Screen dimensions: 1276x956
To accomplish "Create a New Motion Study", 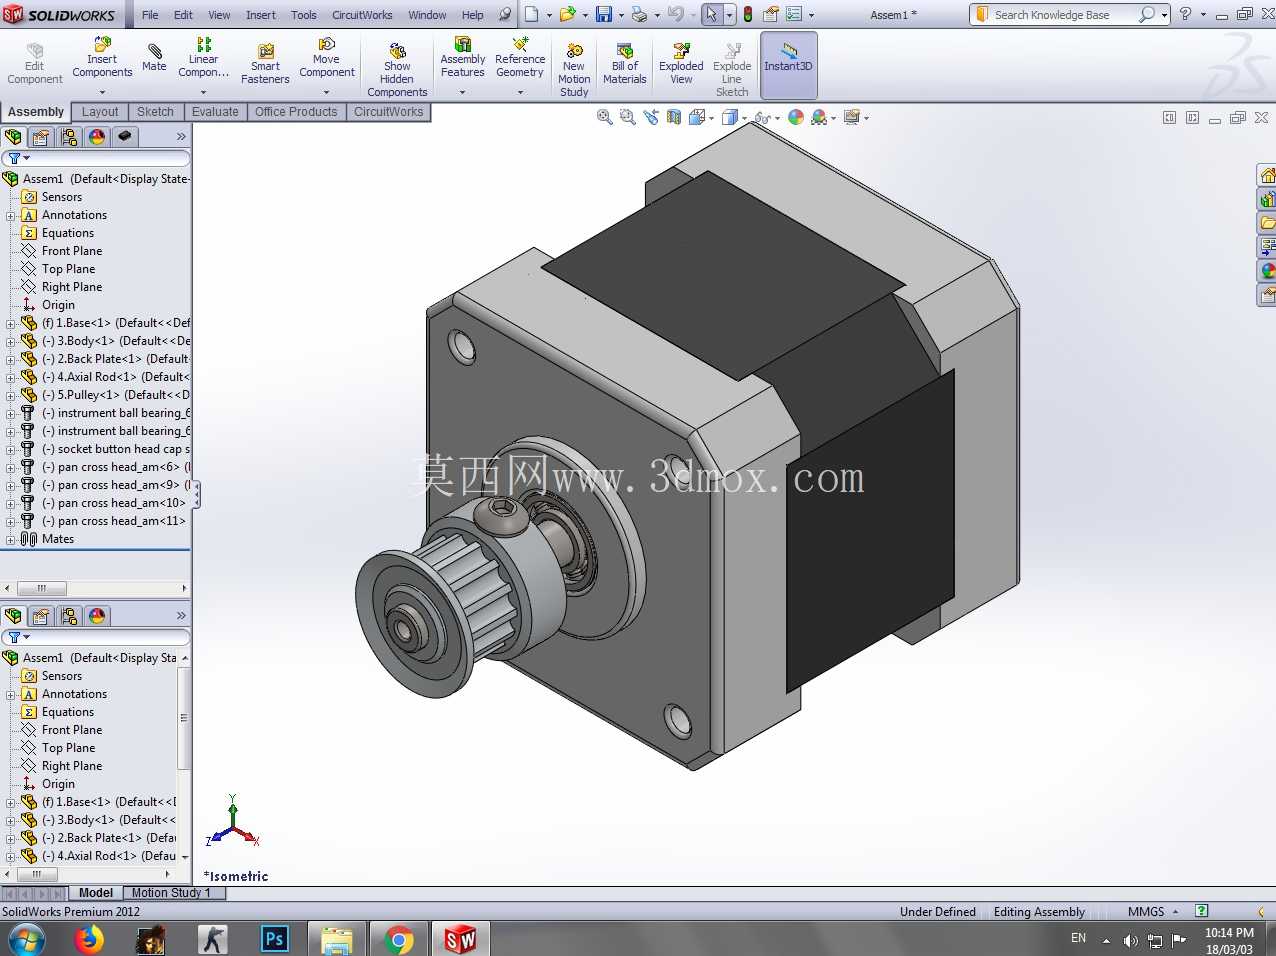I will 574,69.
